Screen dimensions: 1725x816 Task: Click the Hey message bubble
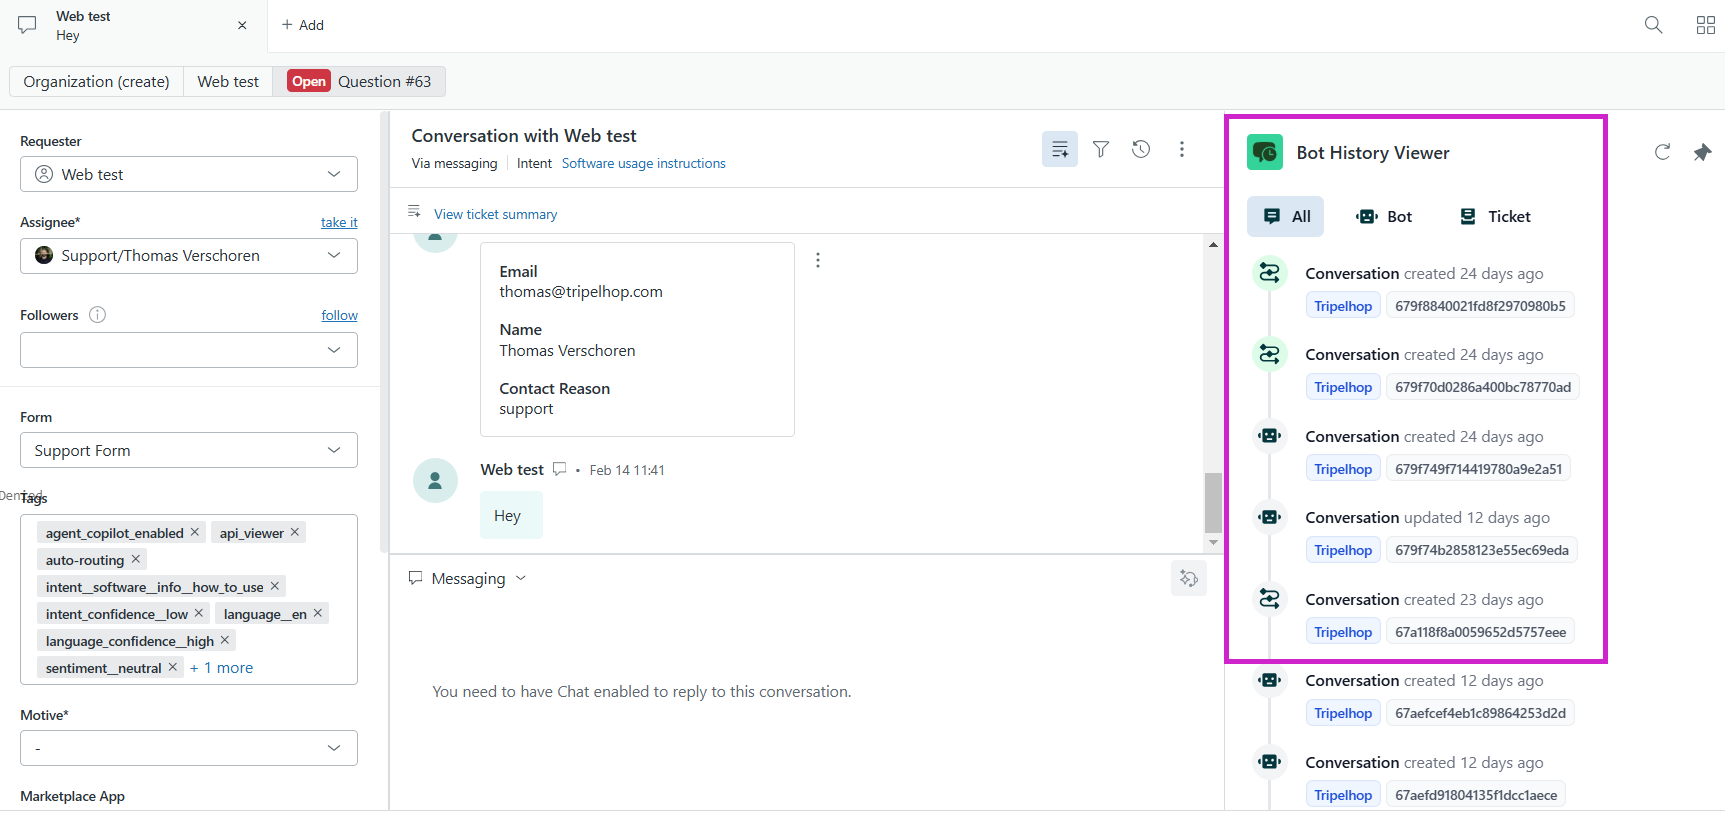[x=511, y=515]
